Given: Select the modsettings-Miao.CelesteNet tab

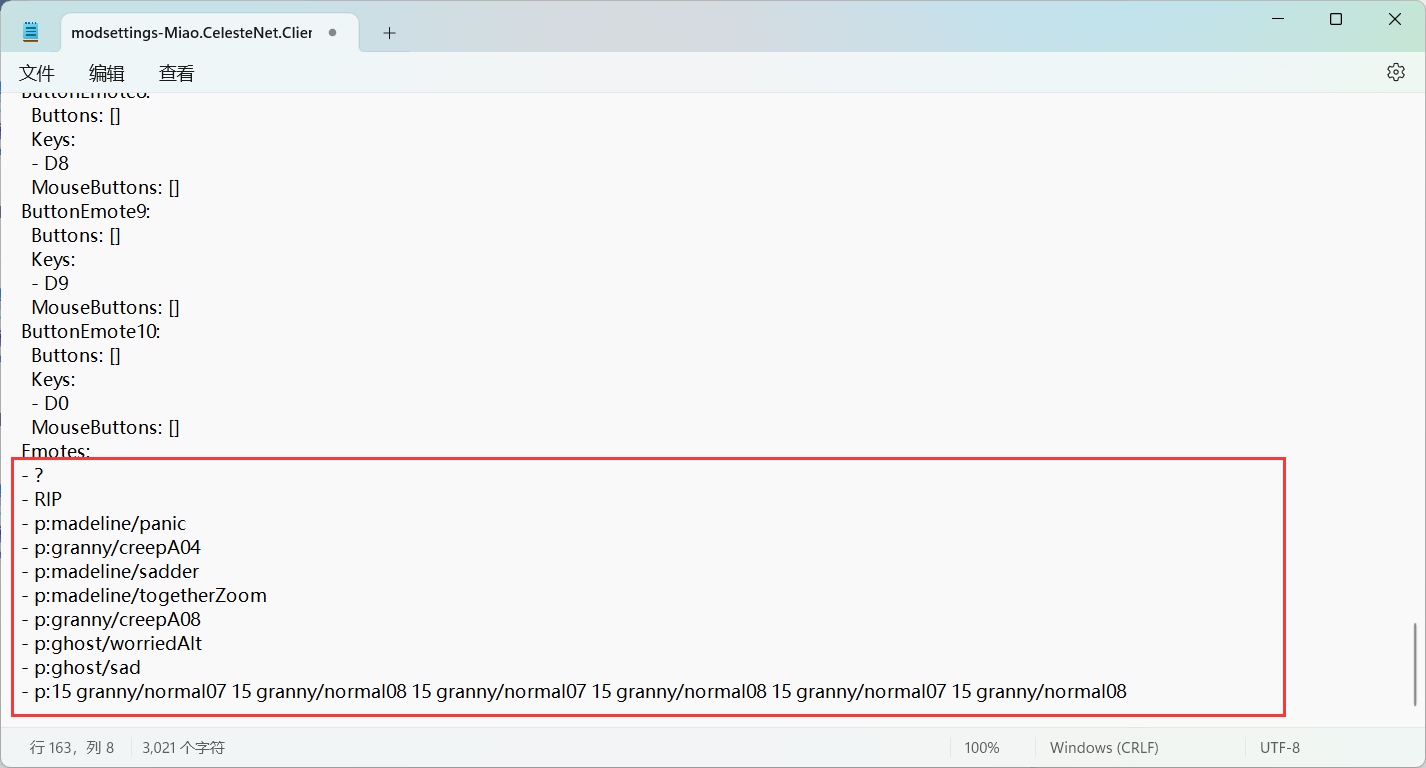Looking at the screenshot, I should (191, 33).
